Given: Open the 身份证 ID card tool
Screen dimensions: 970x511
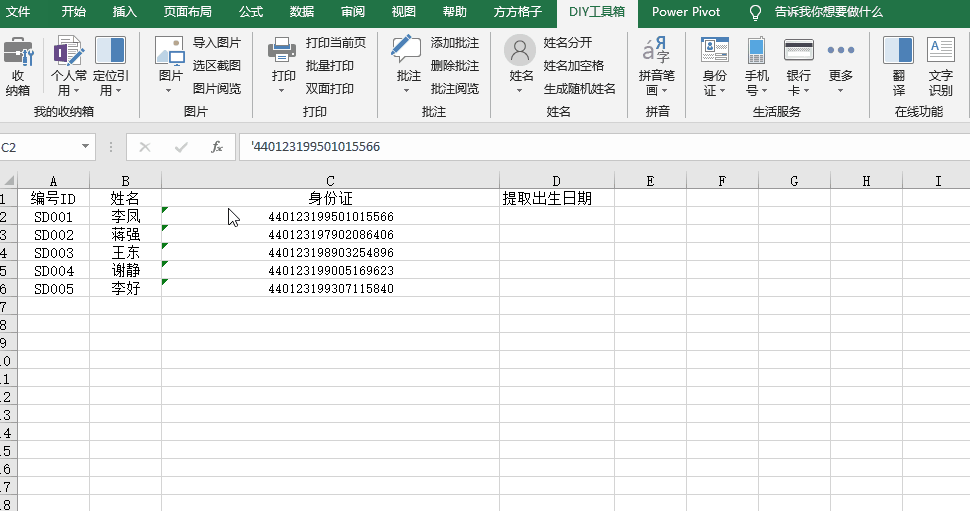Looking at the screenshot, I should 715,51.
